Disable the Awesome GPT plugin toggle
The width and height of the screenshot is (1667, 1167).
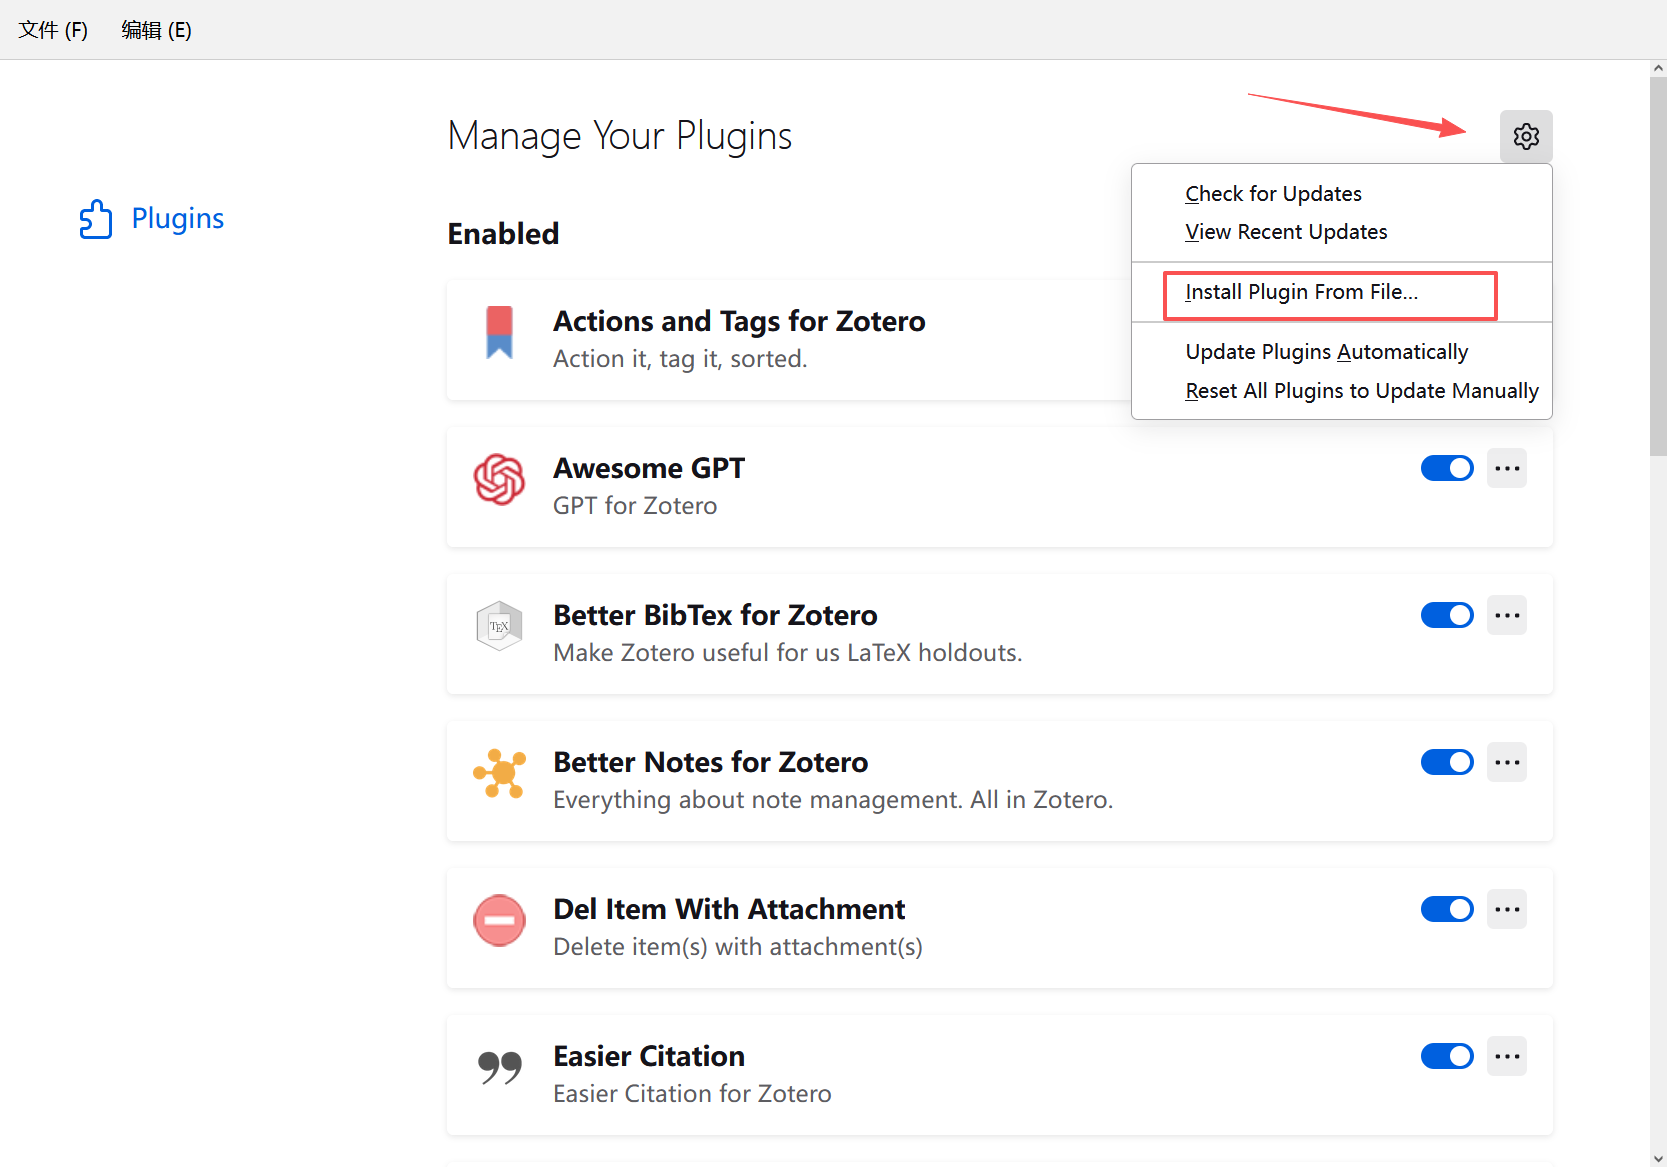[1446, 468]
